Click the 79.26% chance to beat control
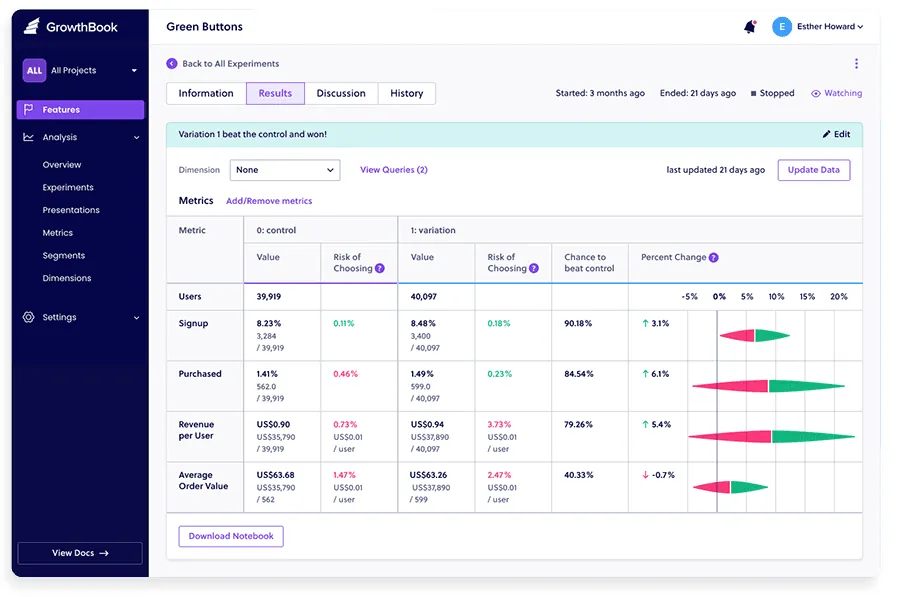The height and width of the screenshot is (597, 900). 578,424
